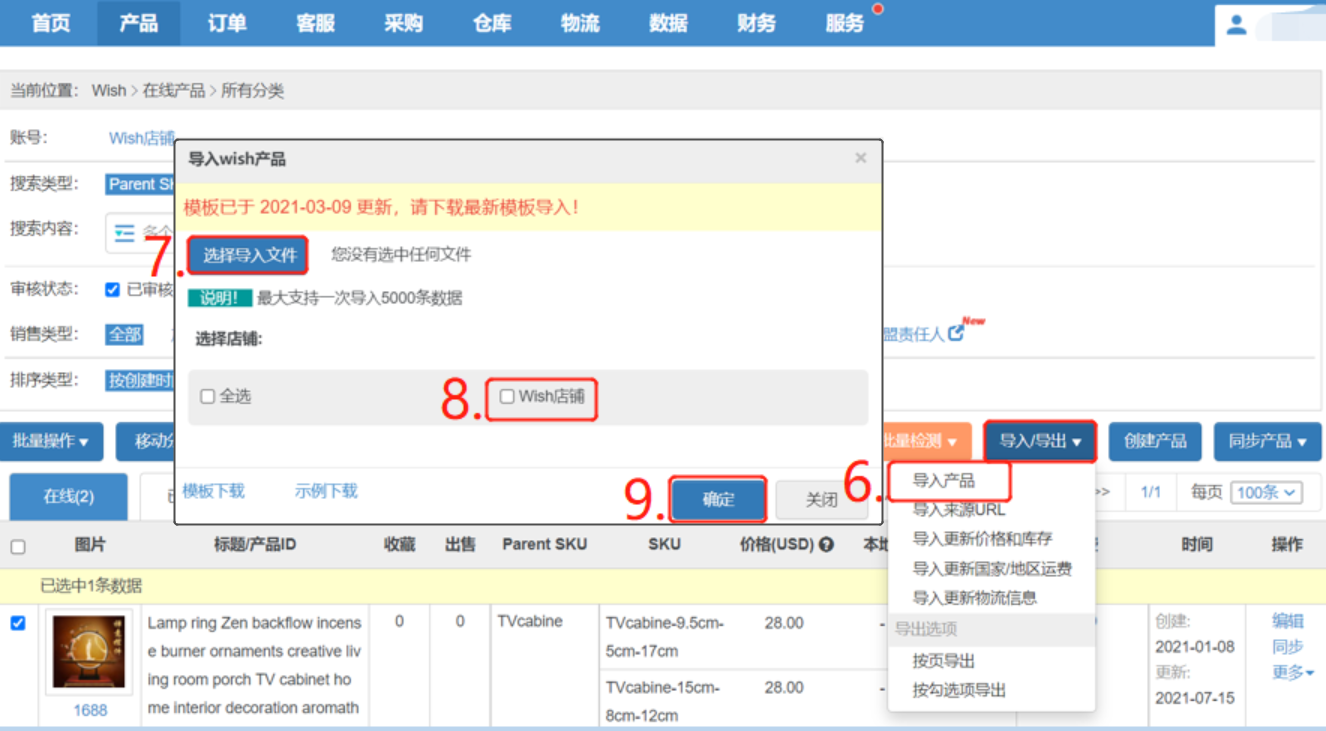Click the 创建产品 button
Viewport: 1326px width, 731px height.
[x=1155, y=441]
